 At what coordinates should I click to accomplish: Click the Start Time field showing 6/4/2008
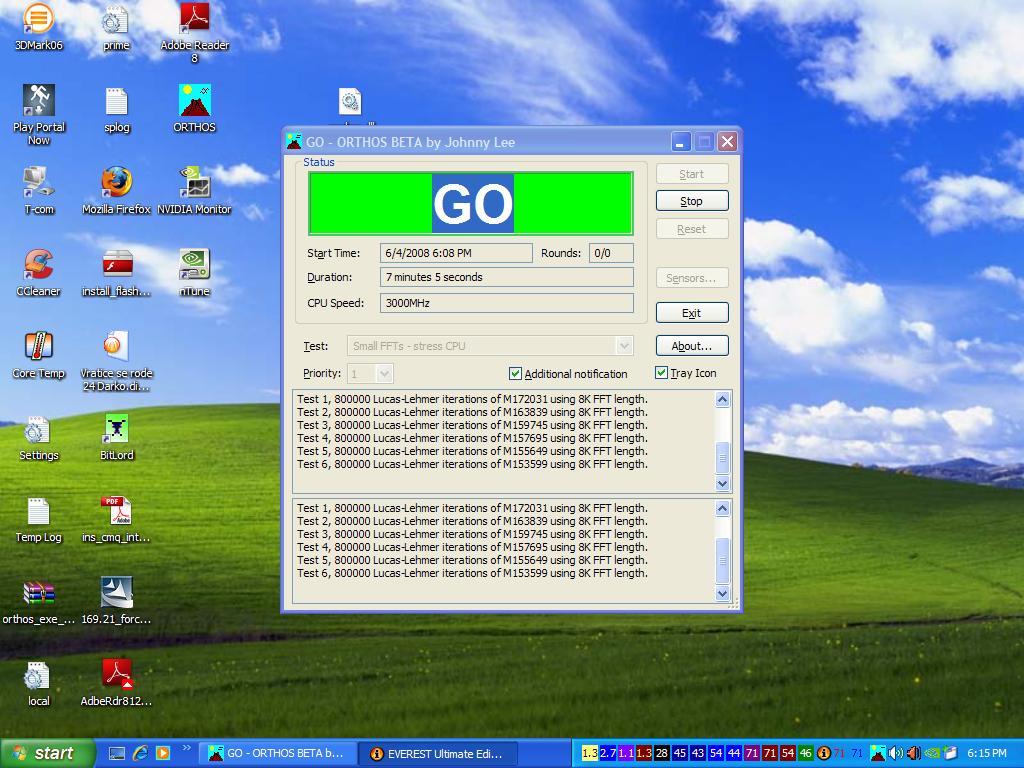pos(456,253)
